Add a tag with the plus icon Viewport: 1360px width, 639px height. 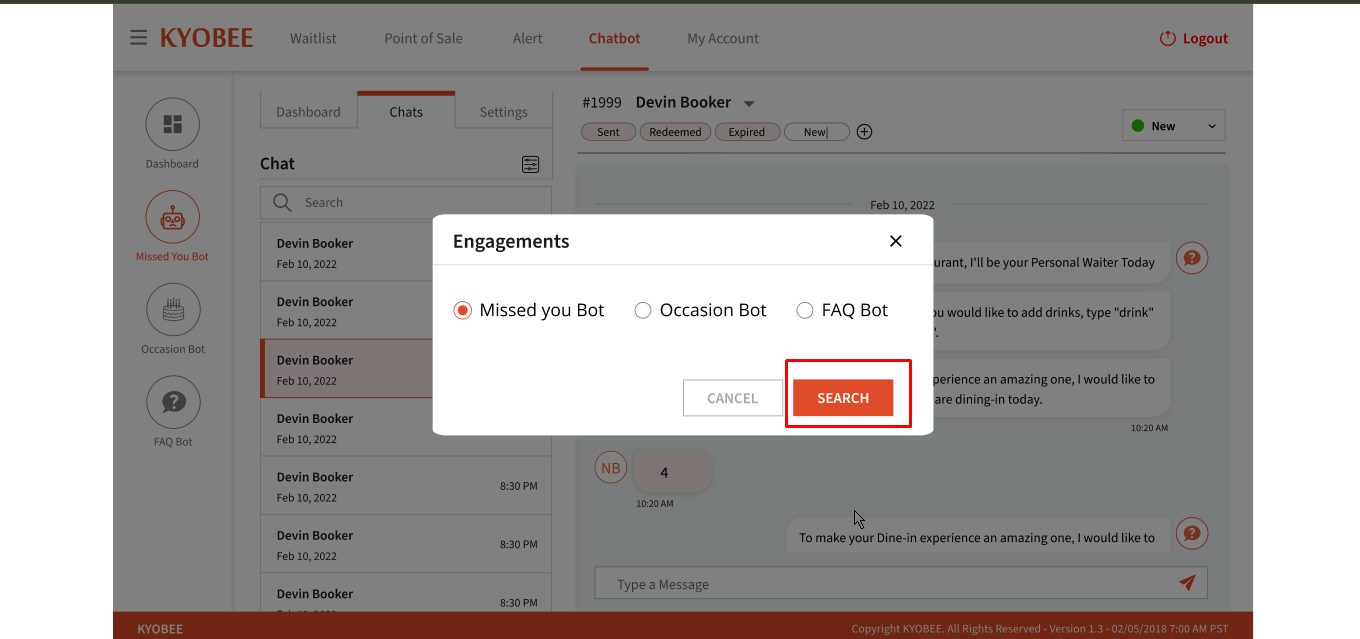coord(865,132)
